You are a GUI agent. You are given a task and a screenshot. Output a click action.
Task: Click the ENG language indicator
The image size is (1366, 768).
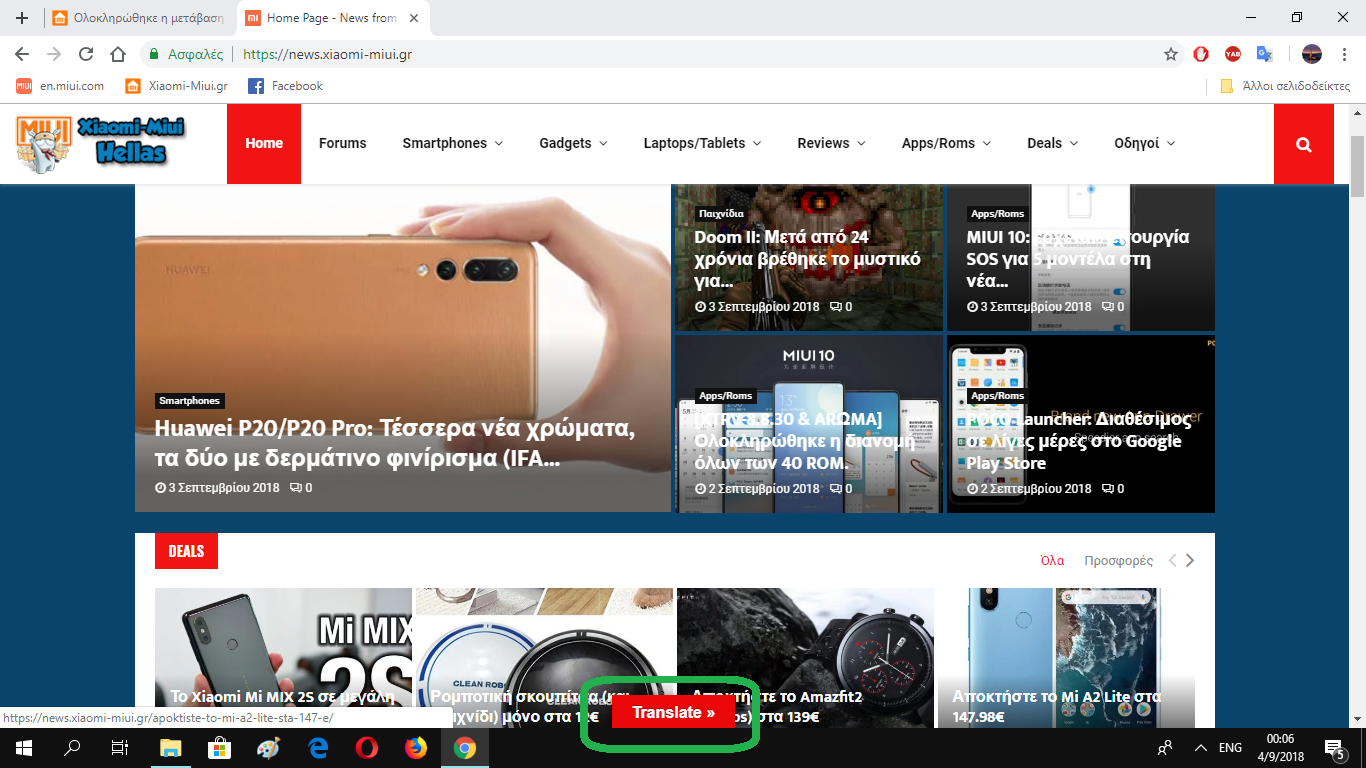1231,747
